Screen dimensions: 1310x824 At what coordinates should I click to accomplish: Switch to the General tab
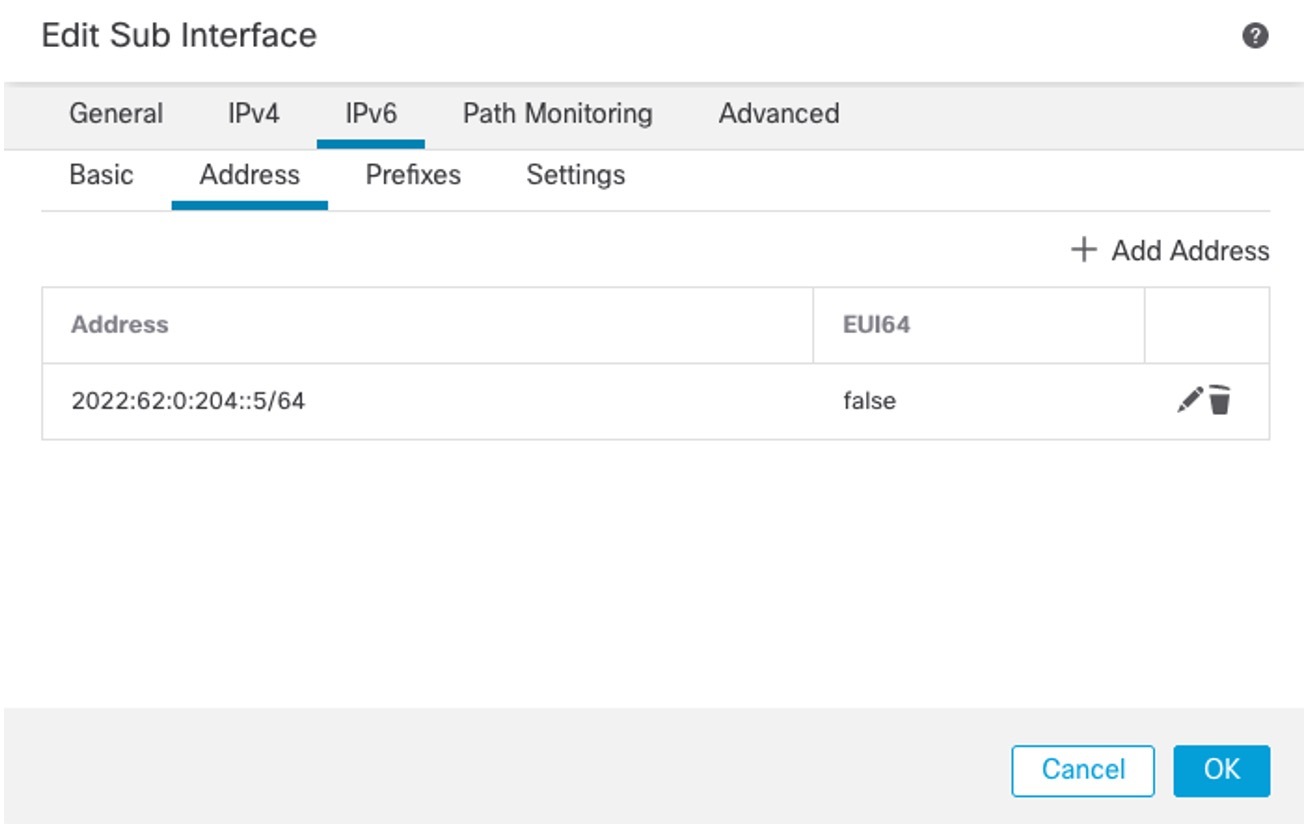point(114,113)
